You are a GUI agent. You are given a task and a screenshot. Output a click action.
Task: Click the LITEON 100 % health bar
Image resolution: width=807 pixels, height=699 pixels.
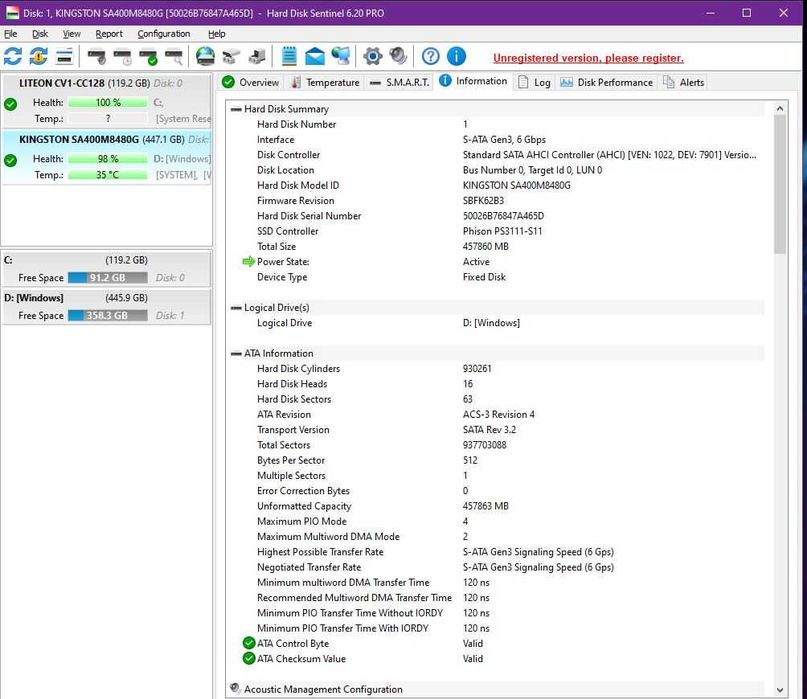(x=108, y=102)
